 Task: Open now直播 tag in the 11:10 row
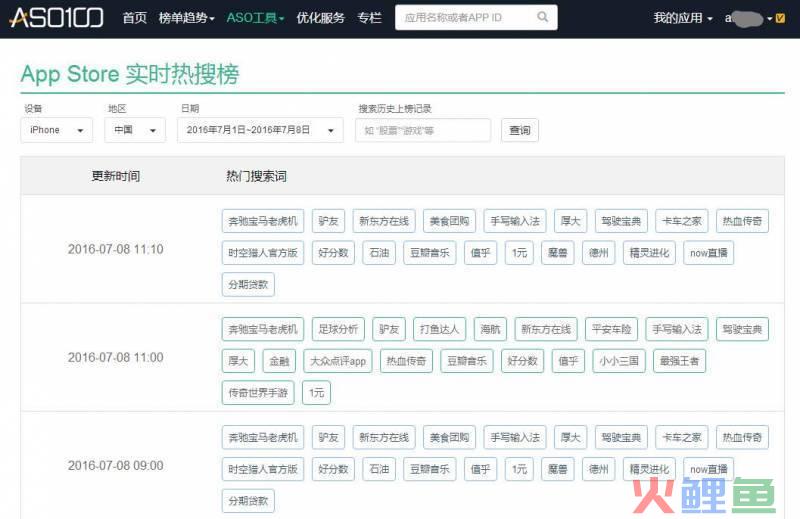click(x=709, y=253)
